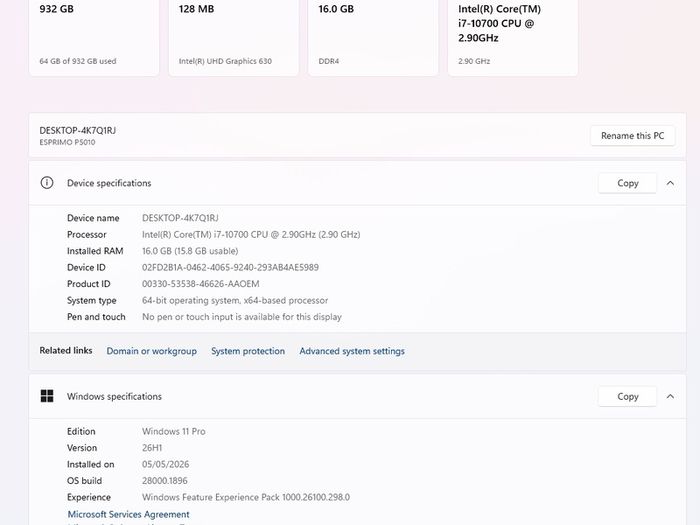Click Rename this PC button
This screenshot has width=700, height=525.
(x=633, y=136)
